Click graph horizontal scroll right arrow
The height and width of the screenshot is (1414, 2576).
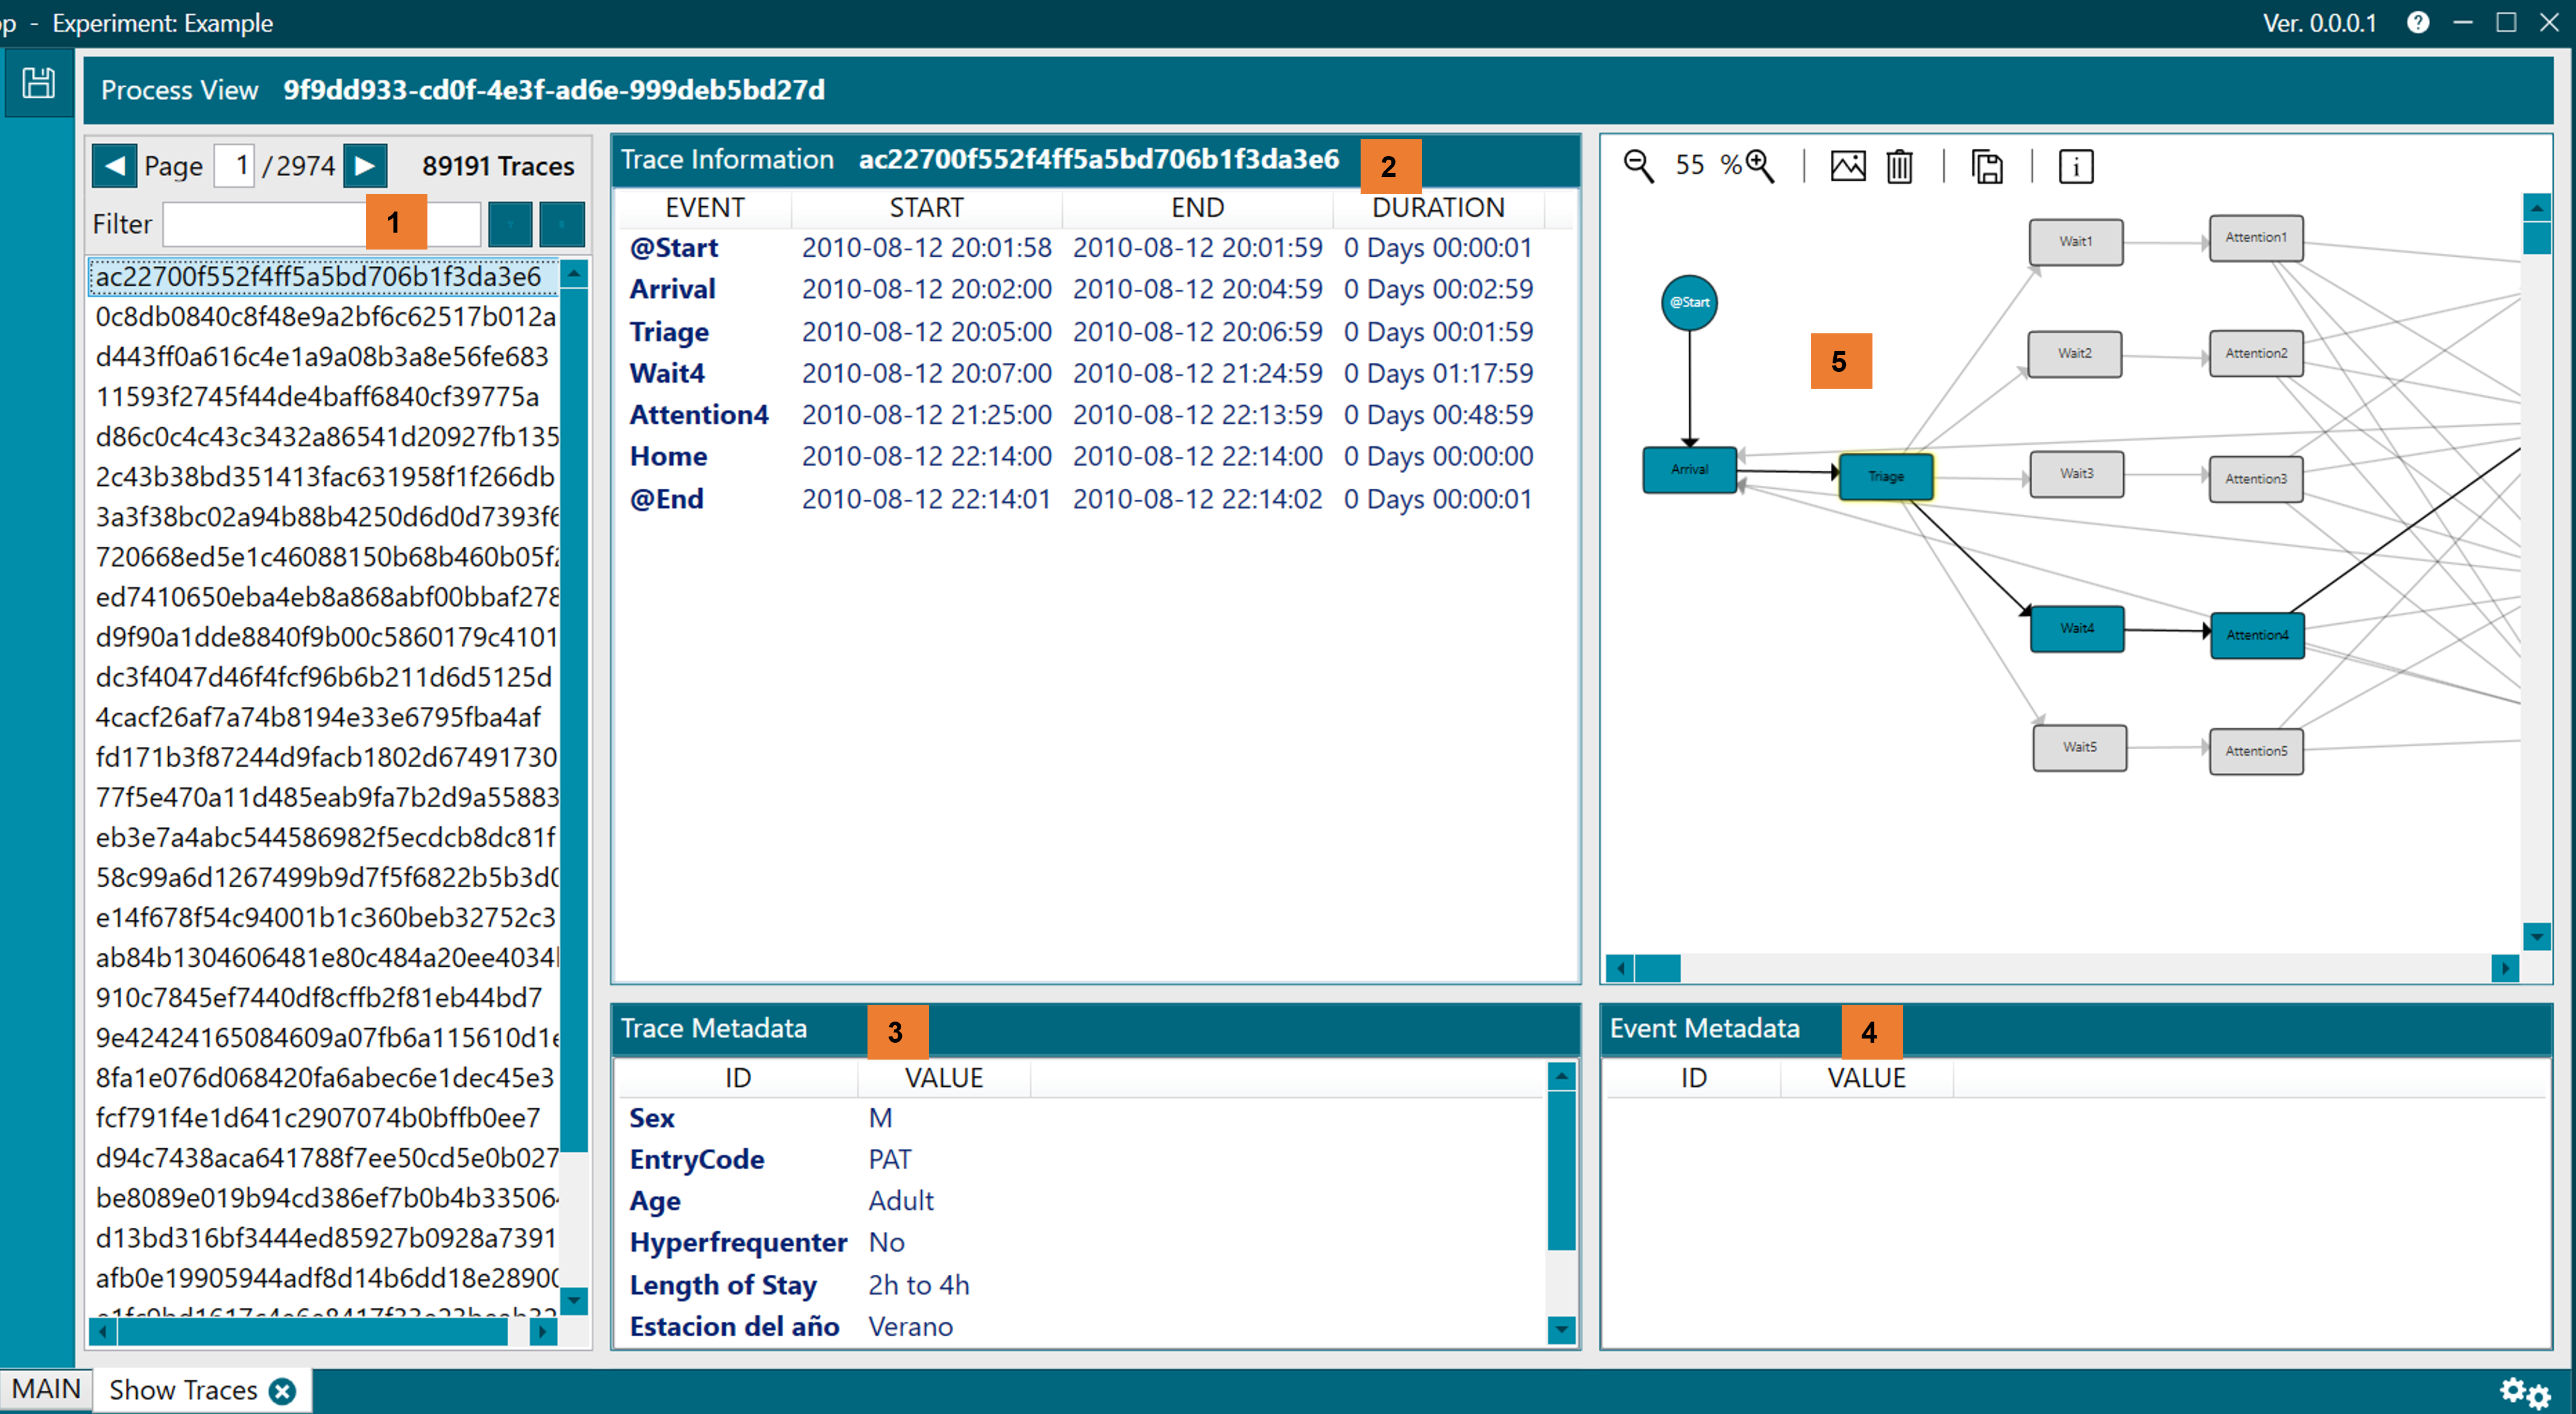point(2505,969)
